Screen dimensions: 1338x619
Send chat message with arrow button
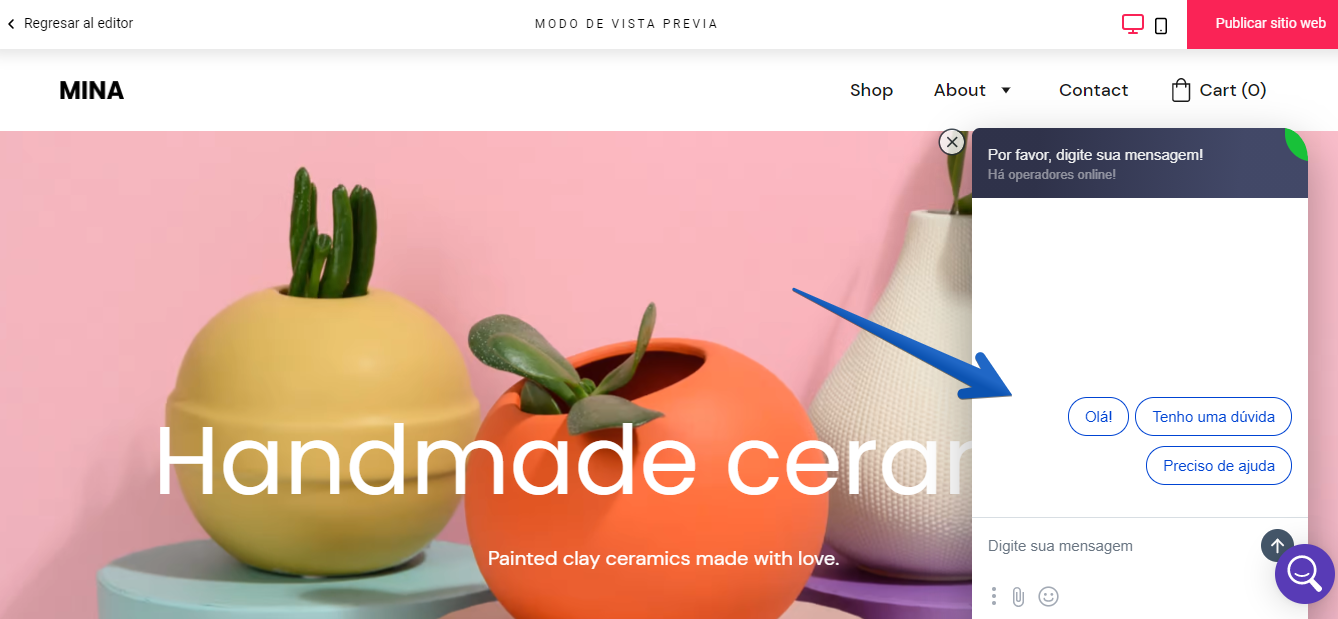pyautogui.click(x=1277, y=546)
